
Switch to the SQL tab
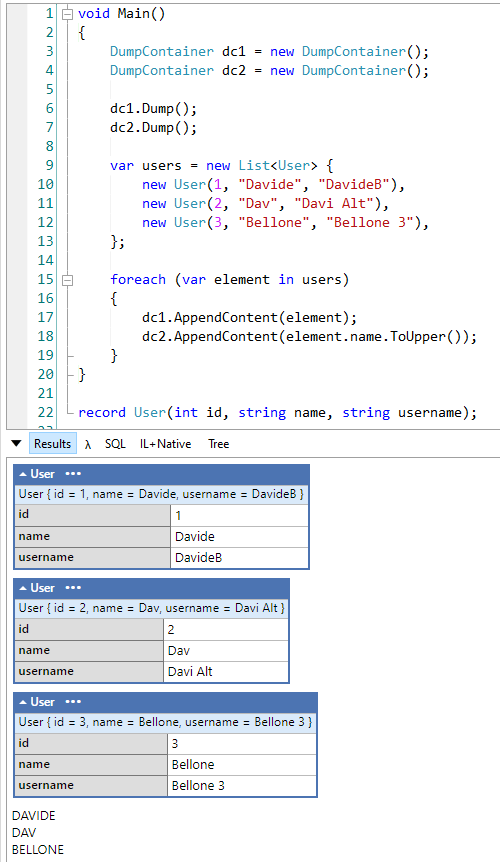click(115, 444)
